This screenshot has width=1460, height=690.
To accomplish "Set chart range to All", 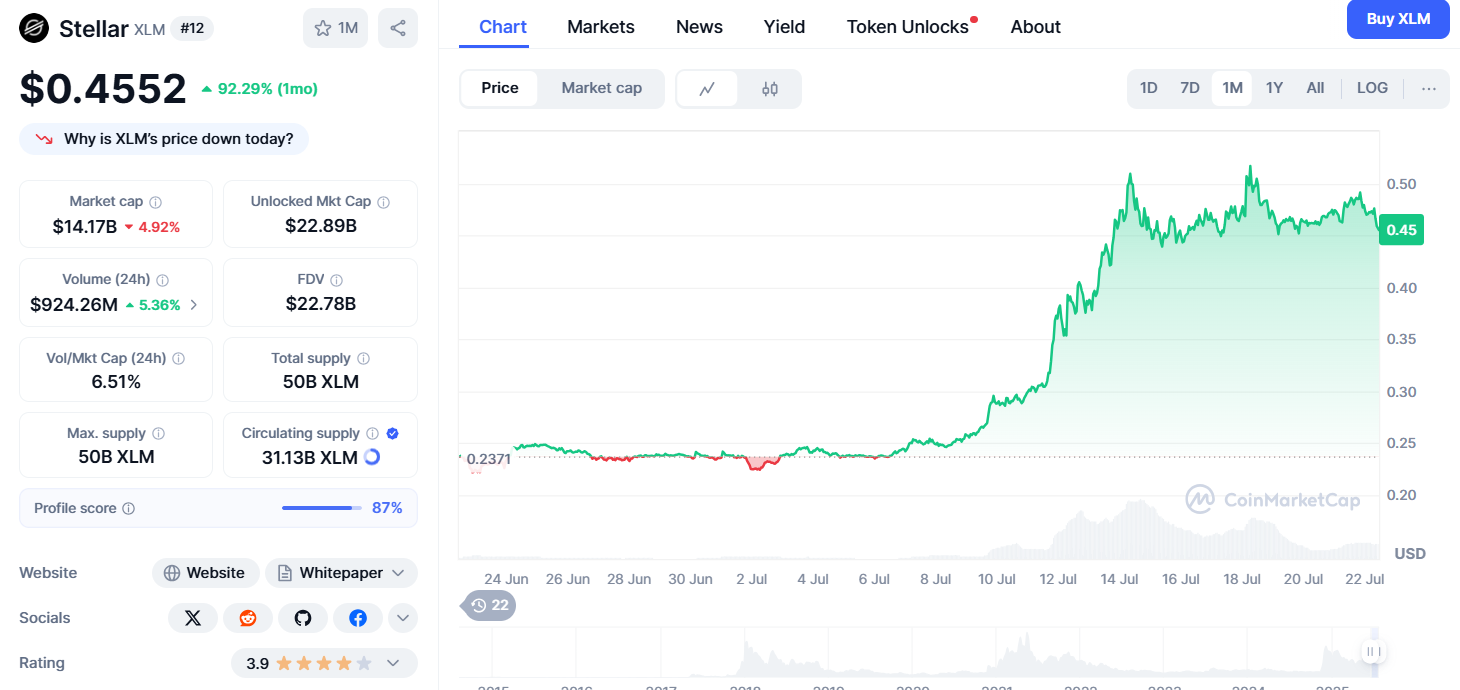I will [x=1315, y=88].
